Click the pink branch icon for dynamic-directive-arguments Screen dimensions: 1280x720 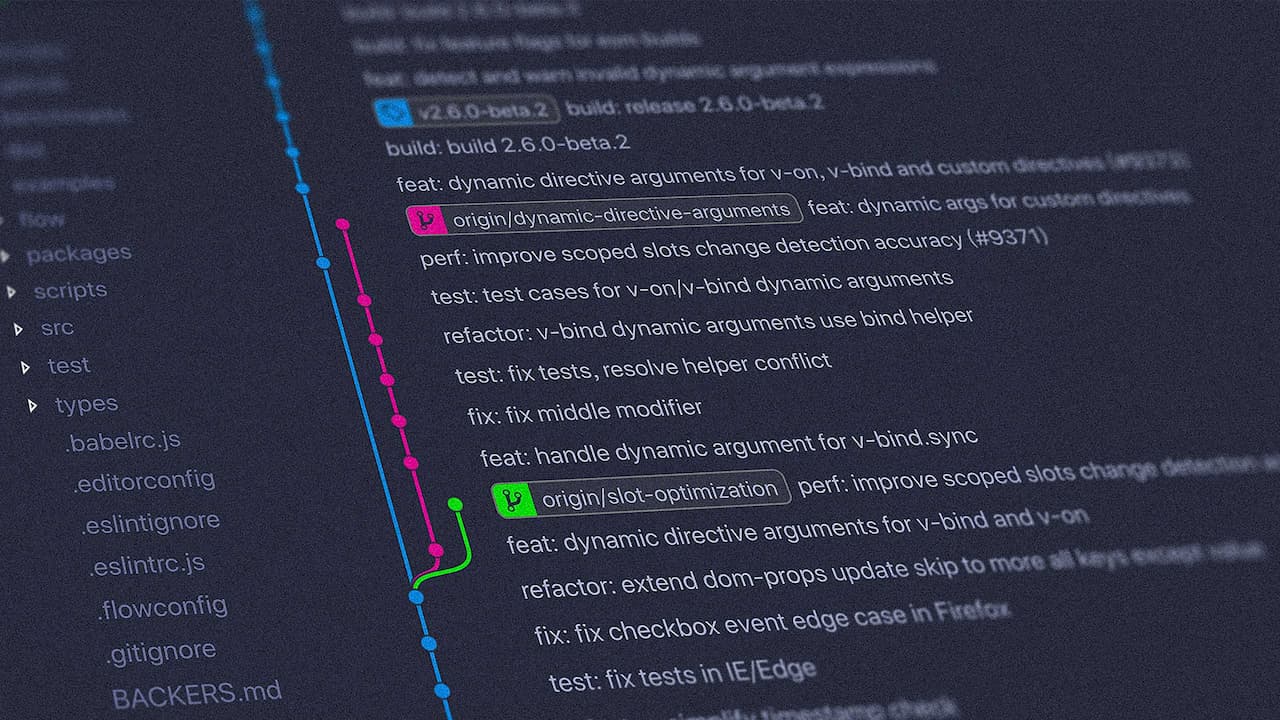[427, 220]
